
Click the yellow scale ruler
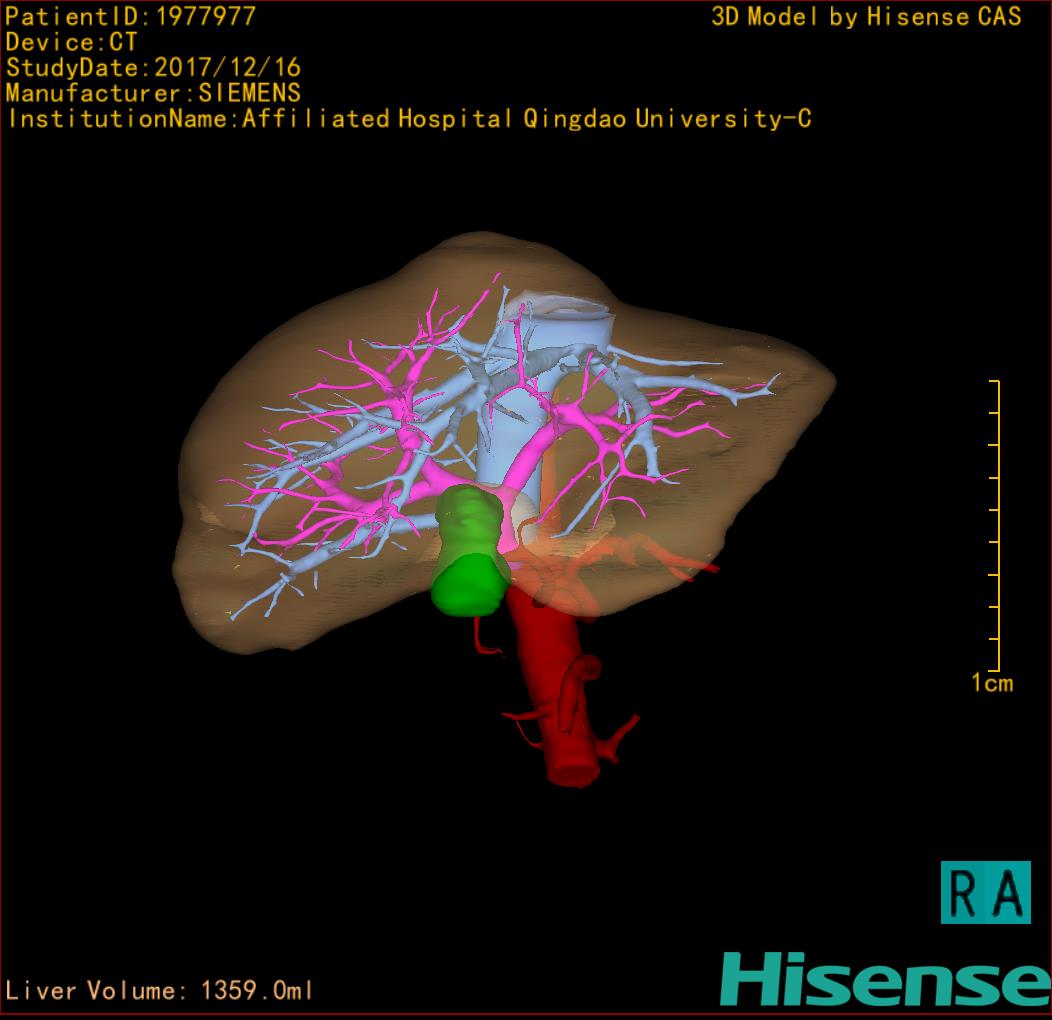995,525
